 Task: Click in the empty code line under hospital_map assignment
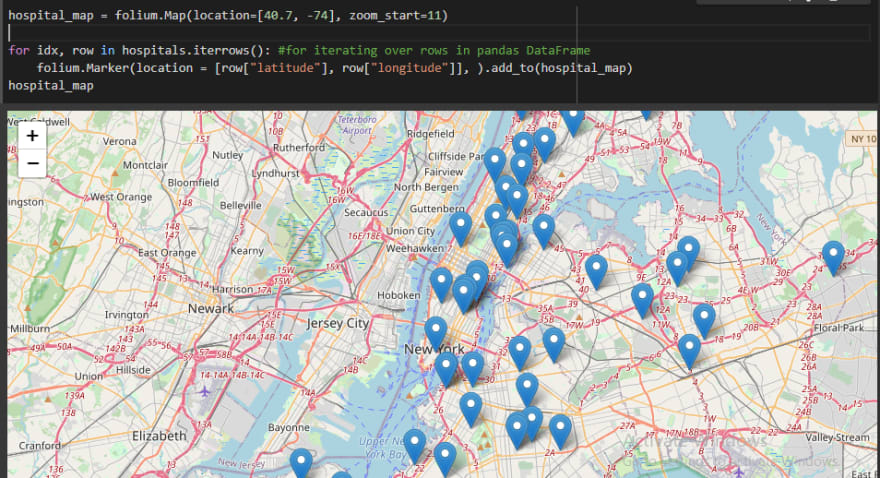439,33
